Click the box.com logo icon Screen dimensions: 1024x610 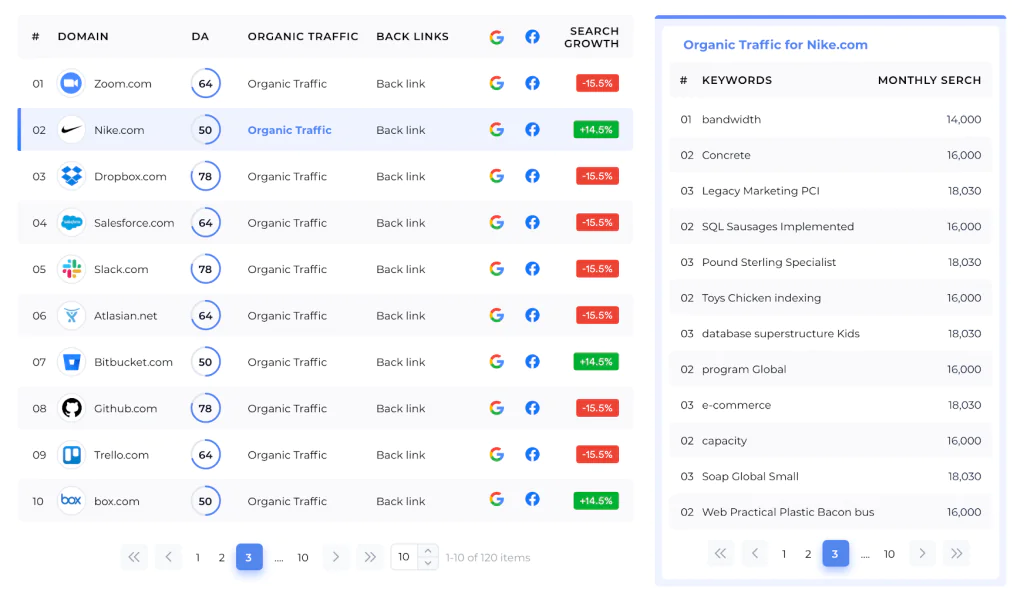[x=71, y=501]
